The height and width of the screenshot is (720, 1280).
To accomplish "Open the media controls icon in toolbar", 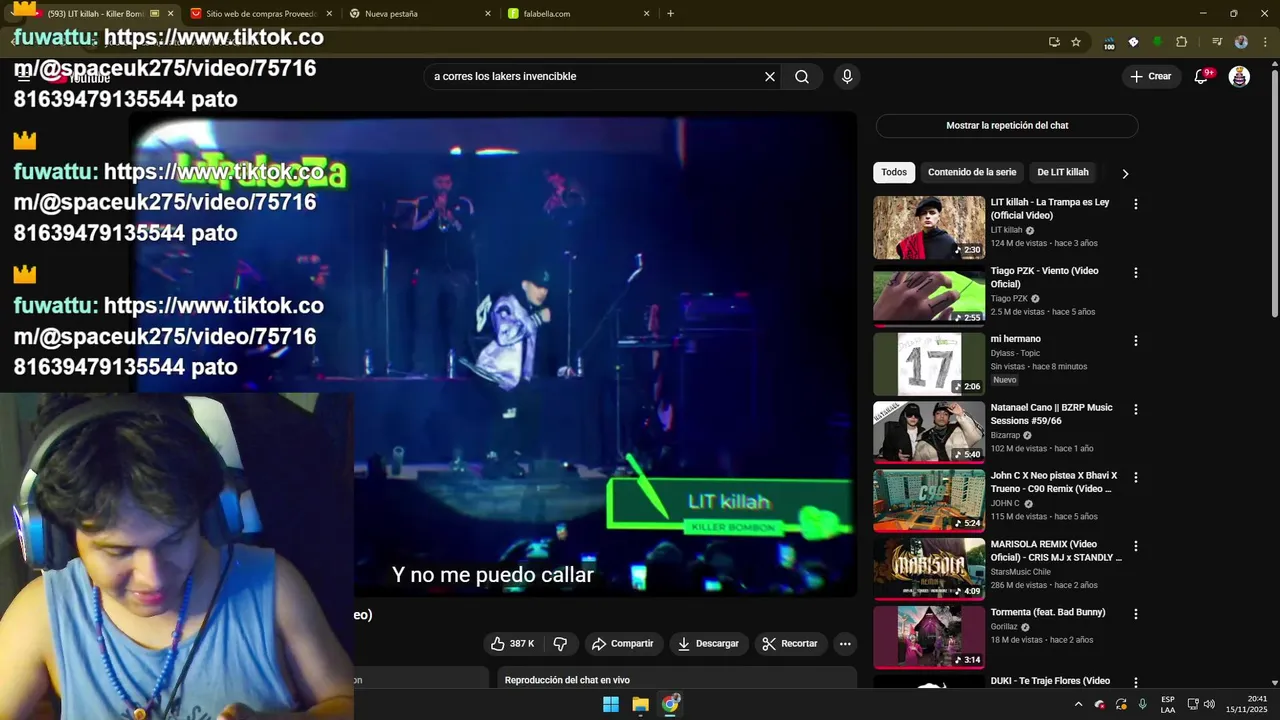I will pos(1217,42).
